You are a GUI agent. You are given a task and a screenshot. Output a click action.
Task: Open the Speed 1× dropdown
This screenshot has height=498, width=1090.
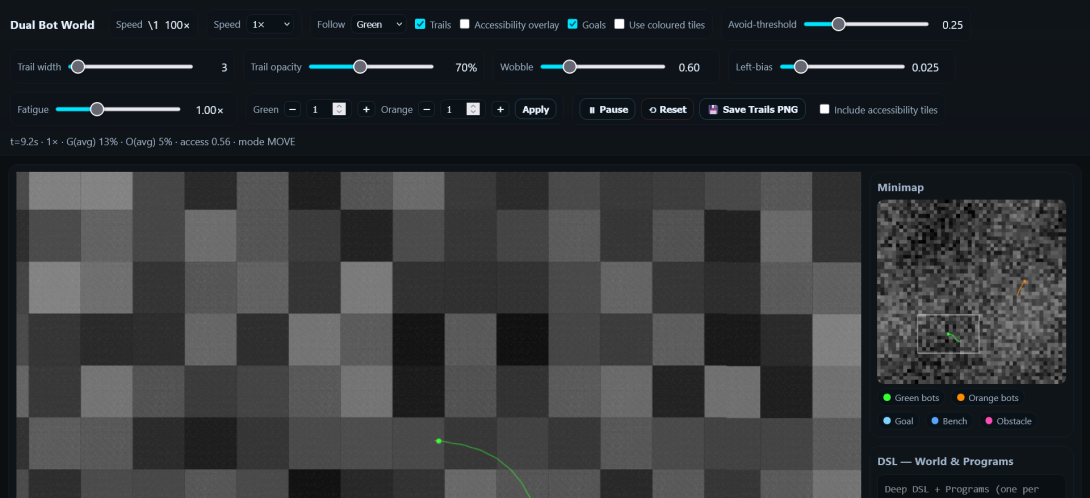tap(270, 24)
